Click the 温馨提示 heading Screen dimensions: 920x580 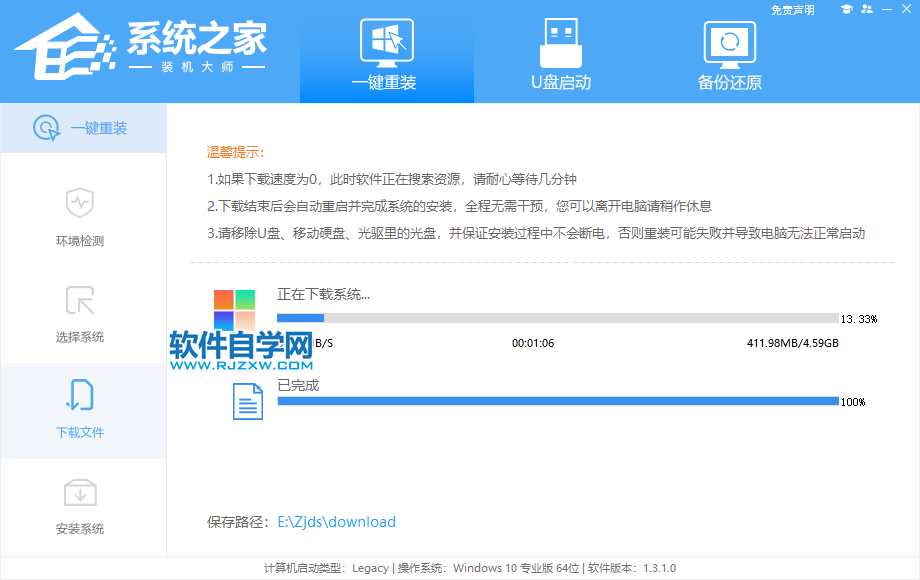point(235,152)
